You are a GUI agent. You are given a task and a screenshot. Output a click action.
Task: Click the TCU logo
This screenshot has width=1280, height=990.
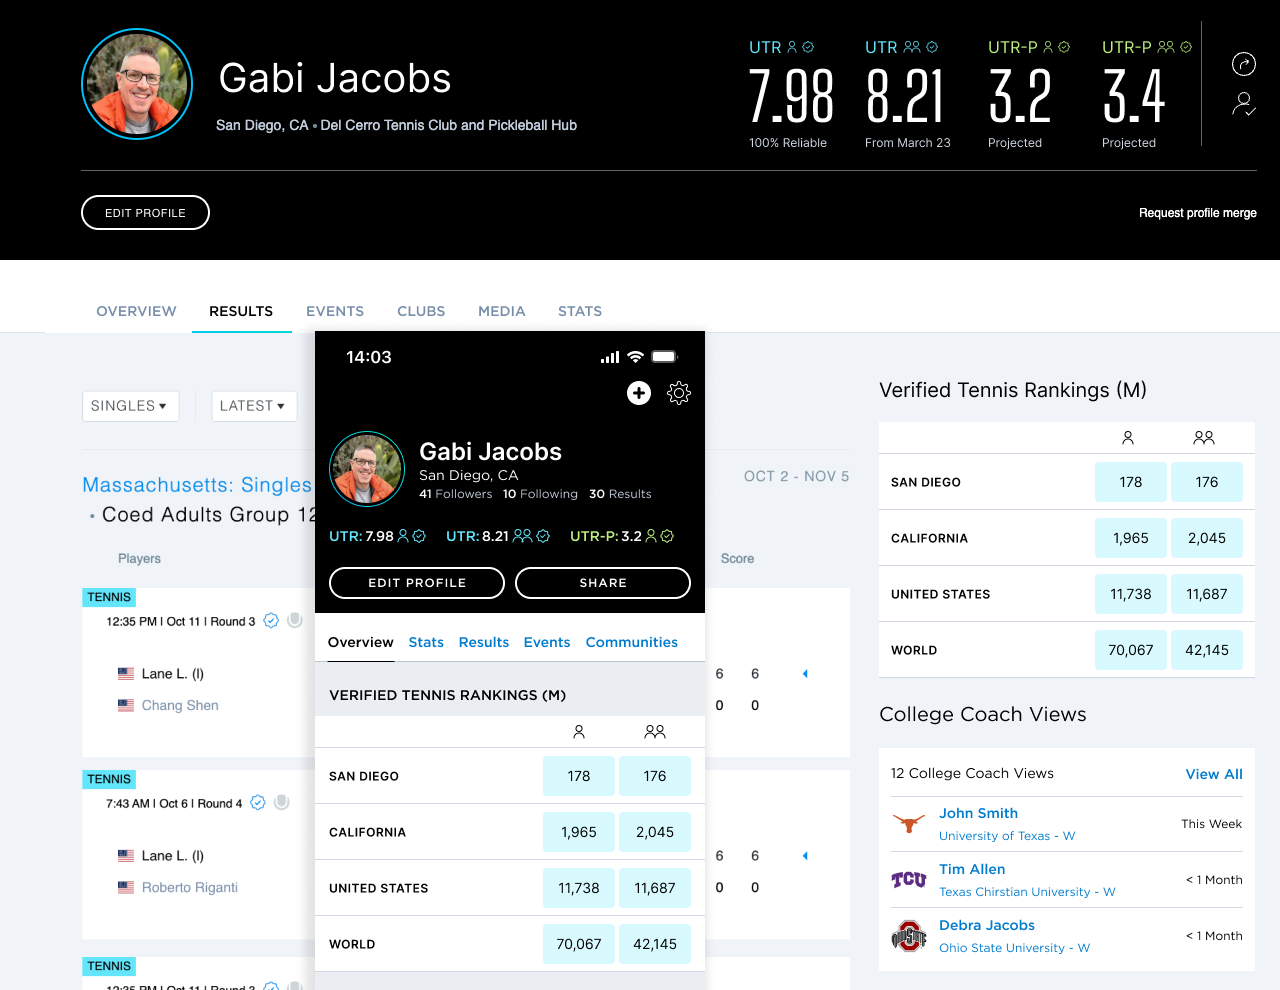pos(909,880)
